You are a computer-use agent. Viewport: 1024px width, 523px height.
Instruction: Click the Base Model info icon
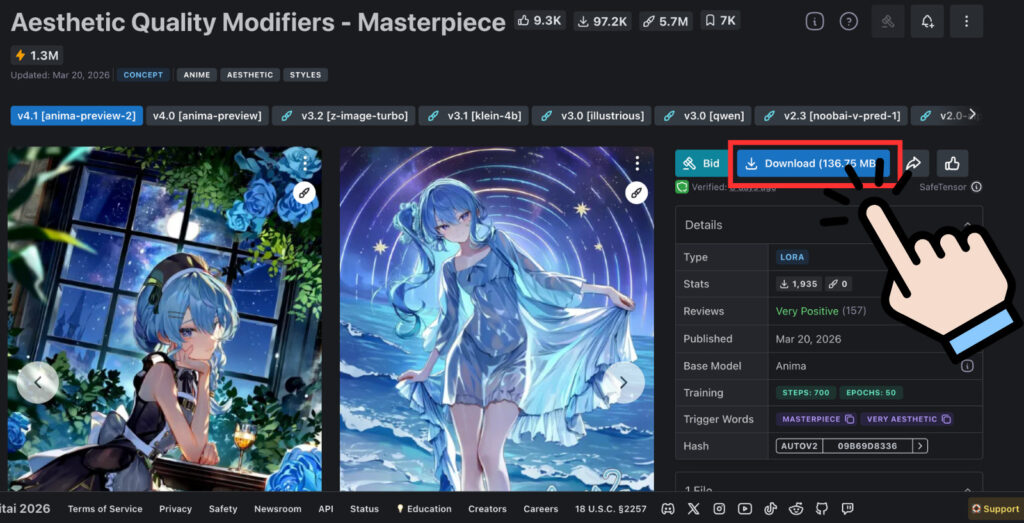967,366
